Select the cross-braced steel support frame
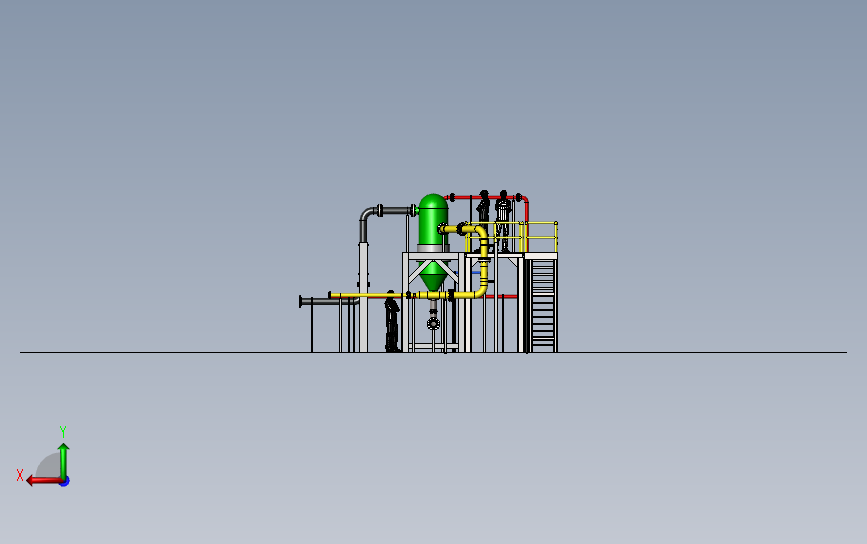The width and height of the screenshot is (867, 544). [x=433, y=302]
